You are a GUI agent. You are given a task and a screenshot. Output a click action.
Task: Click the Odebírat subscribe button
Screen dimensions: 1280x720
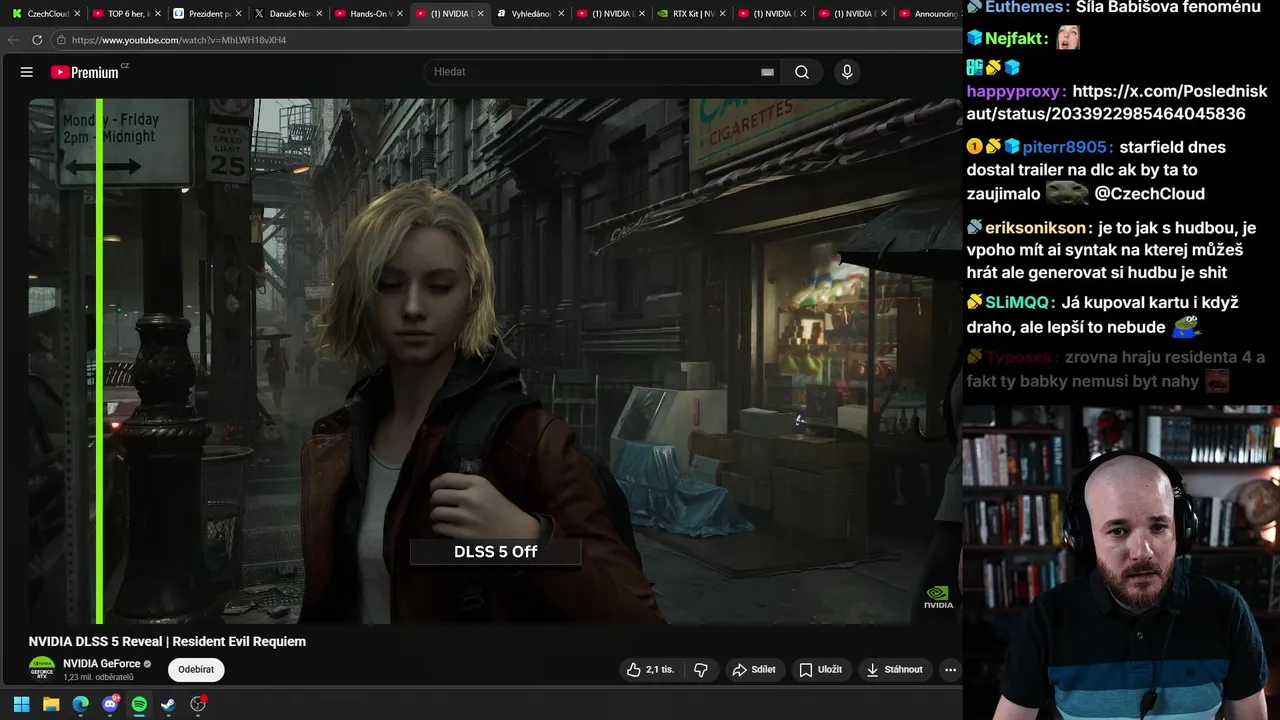[x=196, y=670]
